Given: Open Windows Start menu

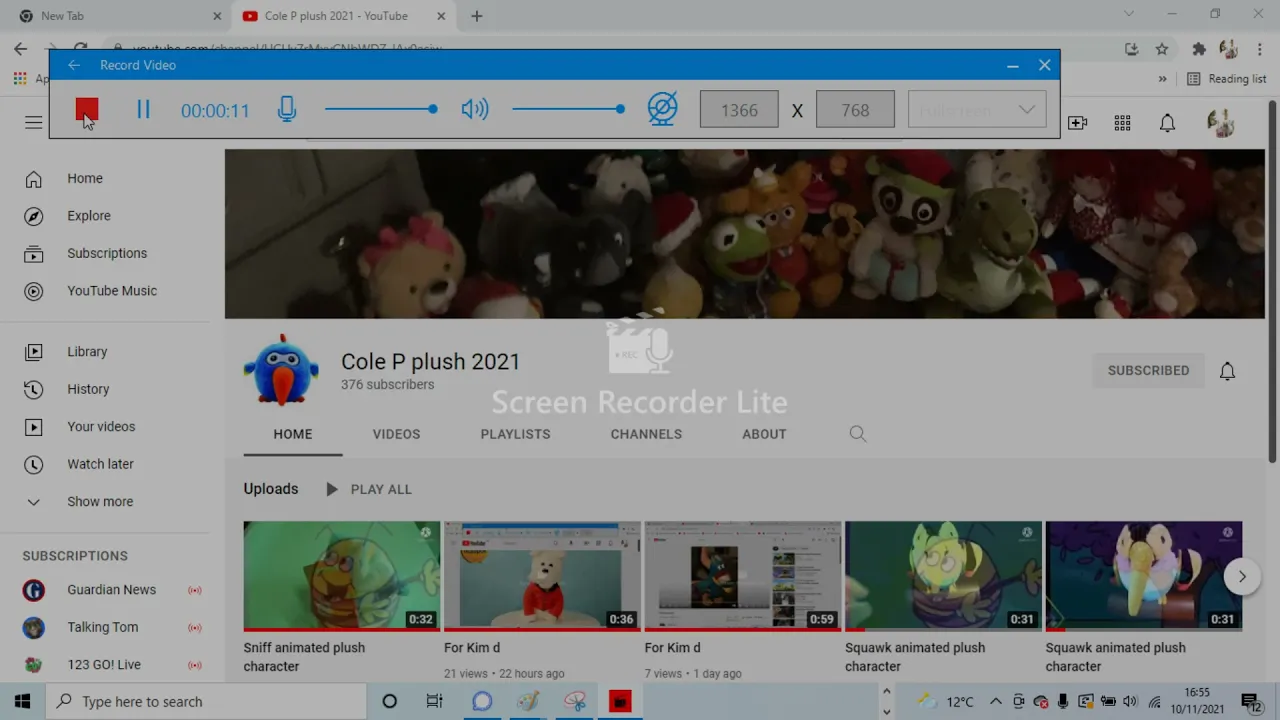Looking at the screenshot, I should coord(22,702).
